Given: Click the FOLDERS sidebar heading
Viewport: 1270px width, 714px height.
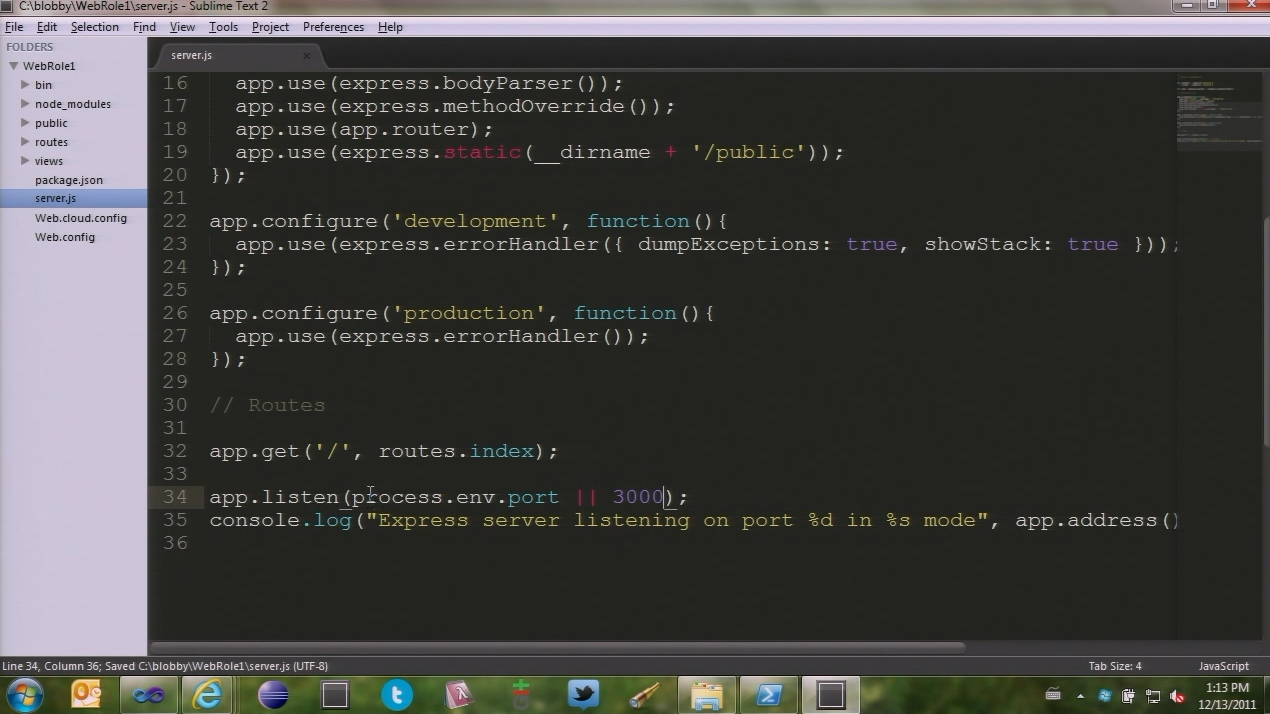Looking at the screenshot, I should [30, 47].
